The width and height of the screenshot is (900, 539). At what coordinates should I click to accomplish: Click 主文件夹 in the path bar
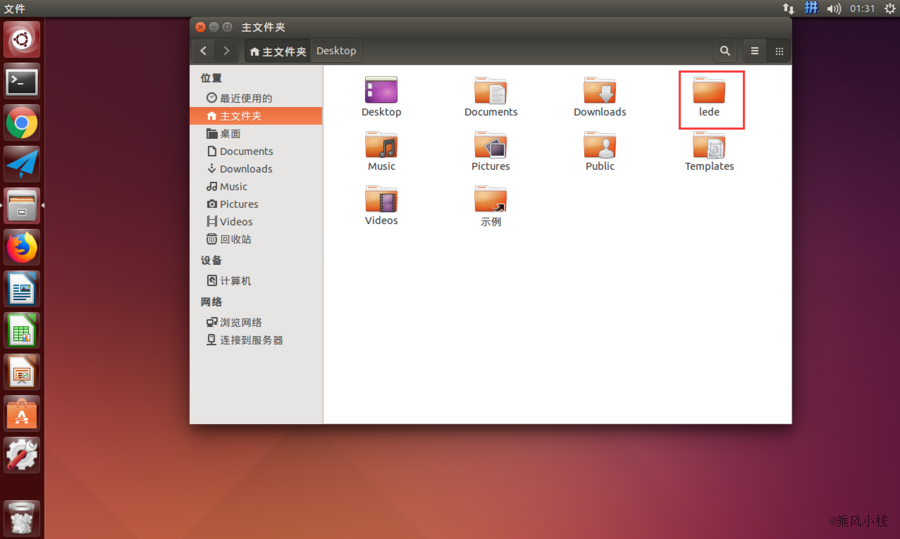point(278,51)
